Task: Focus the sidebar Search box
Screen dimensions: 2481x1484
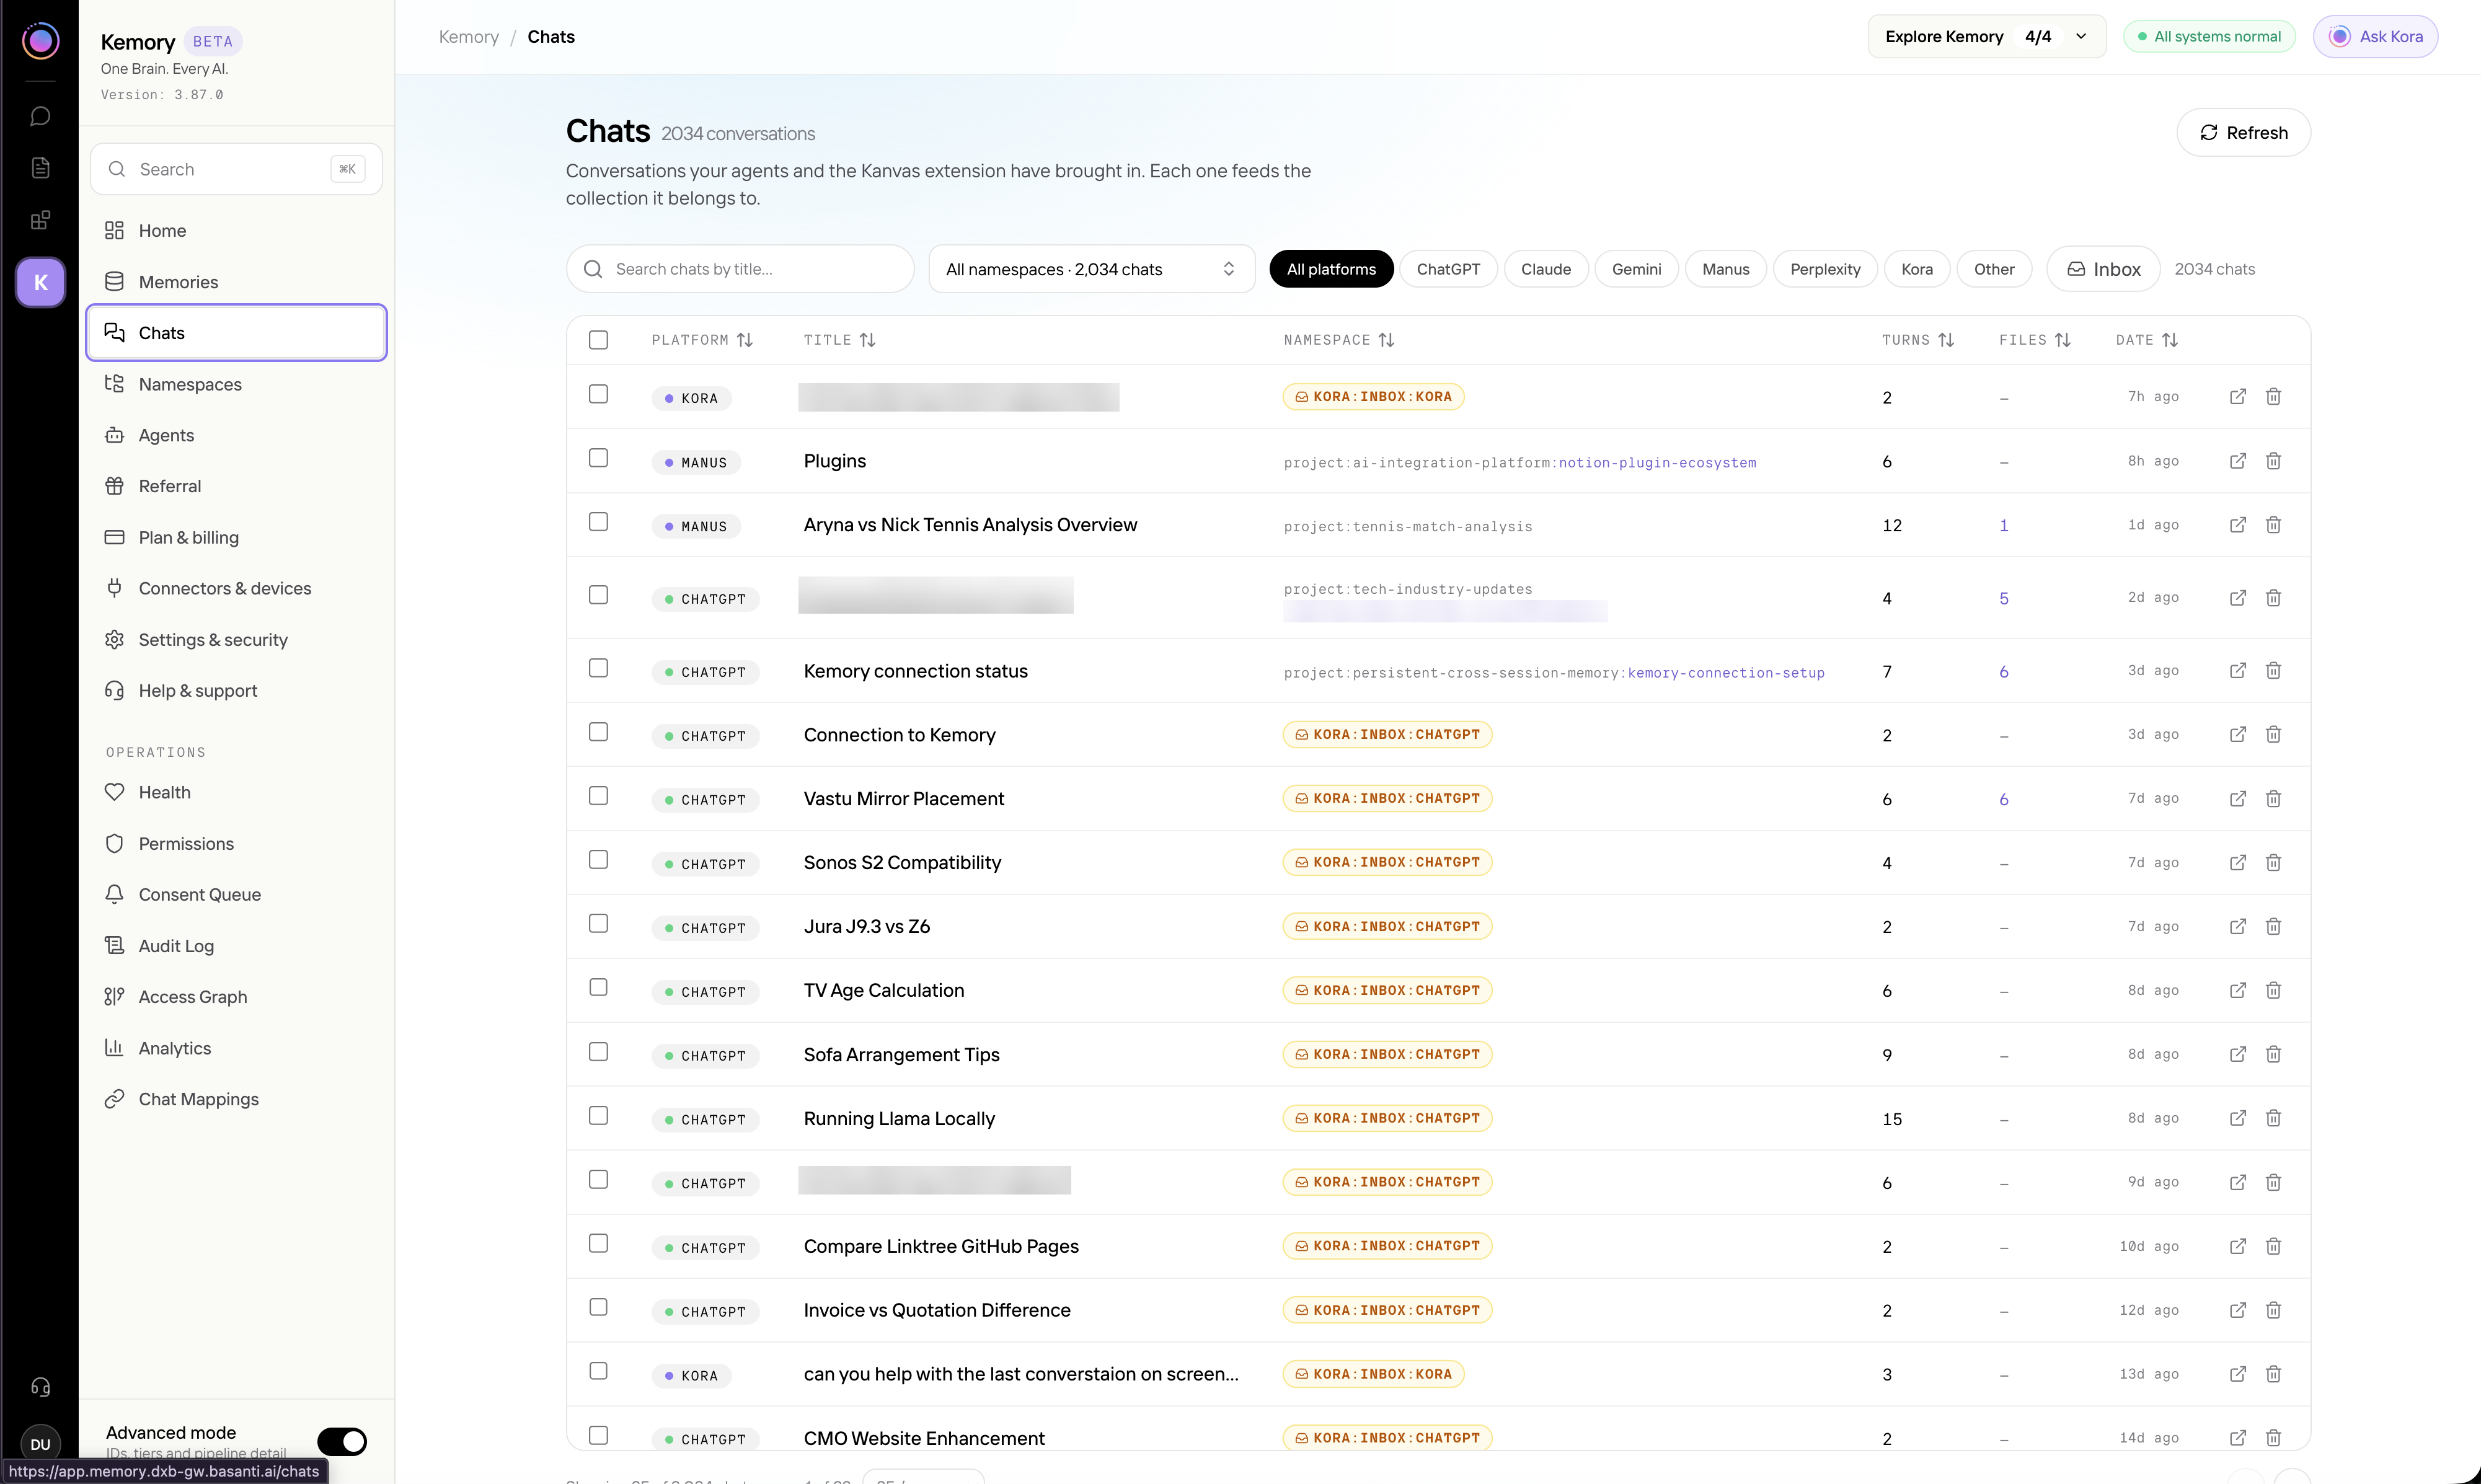Action: click(237, 169)
